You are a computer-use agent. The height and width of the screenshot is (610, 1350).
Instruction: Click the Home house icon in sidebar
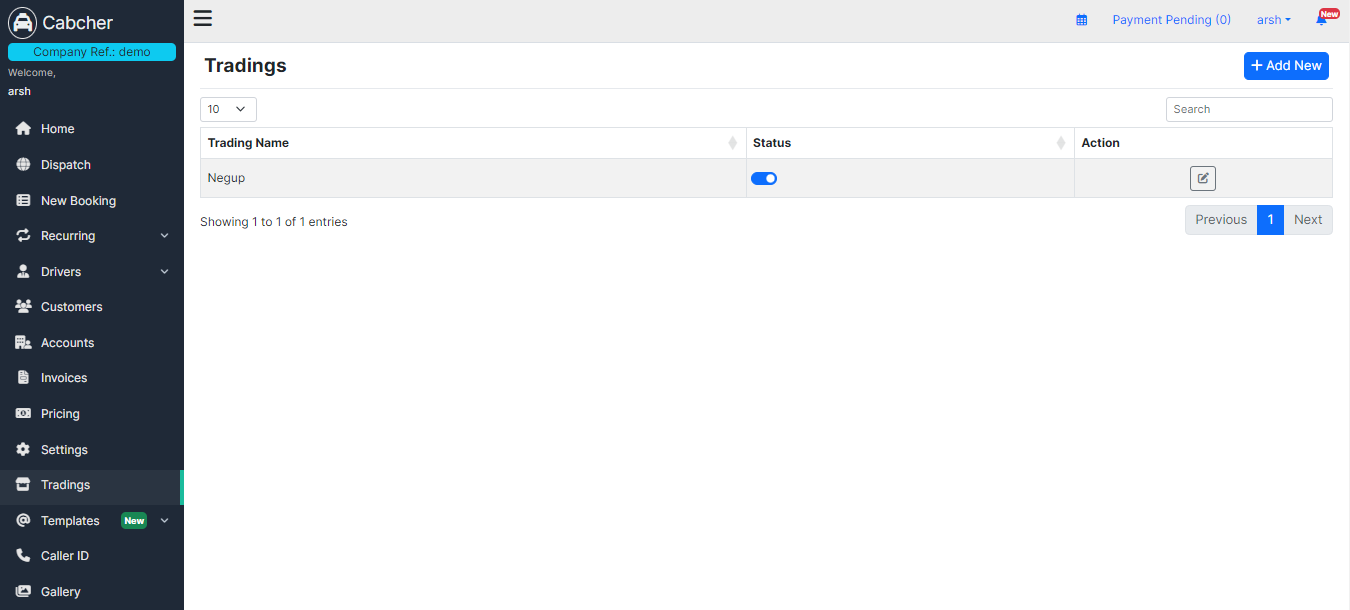[23, 129]
